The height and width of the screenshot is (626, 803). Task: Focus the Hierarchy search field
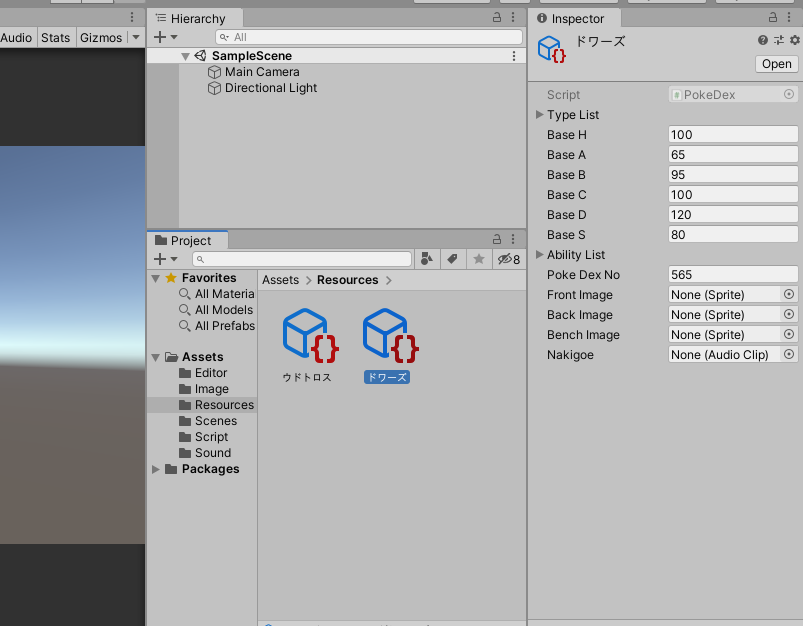click(x=369, y=37)
